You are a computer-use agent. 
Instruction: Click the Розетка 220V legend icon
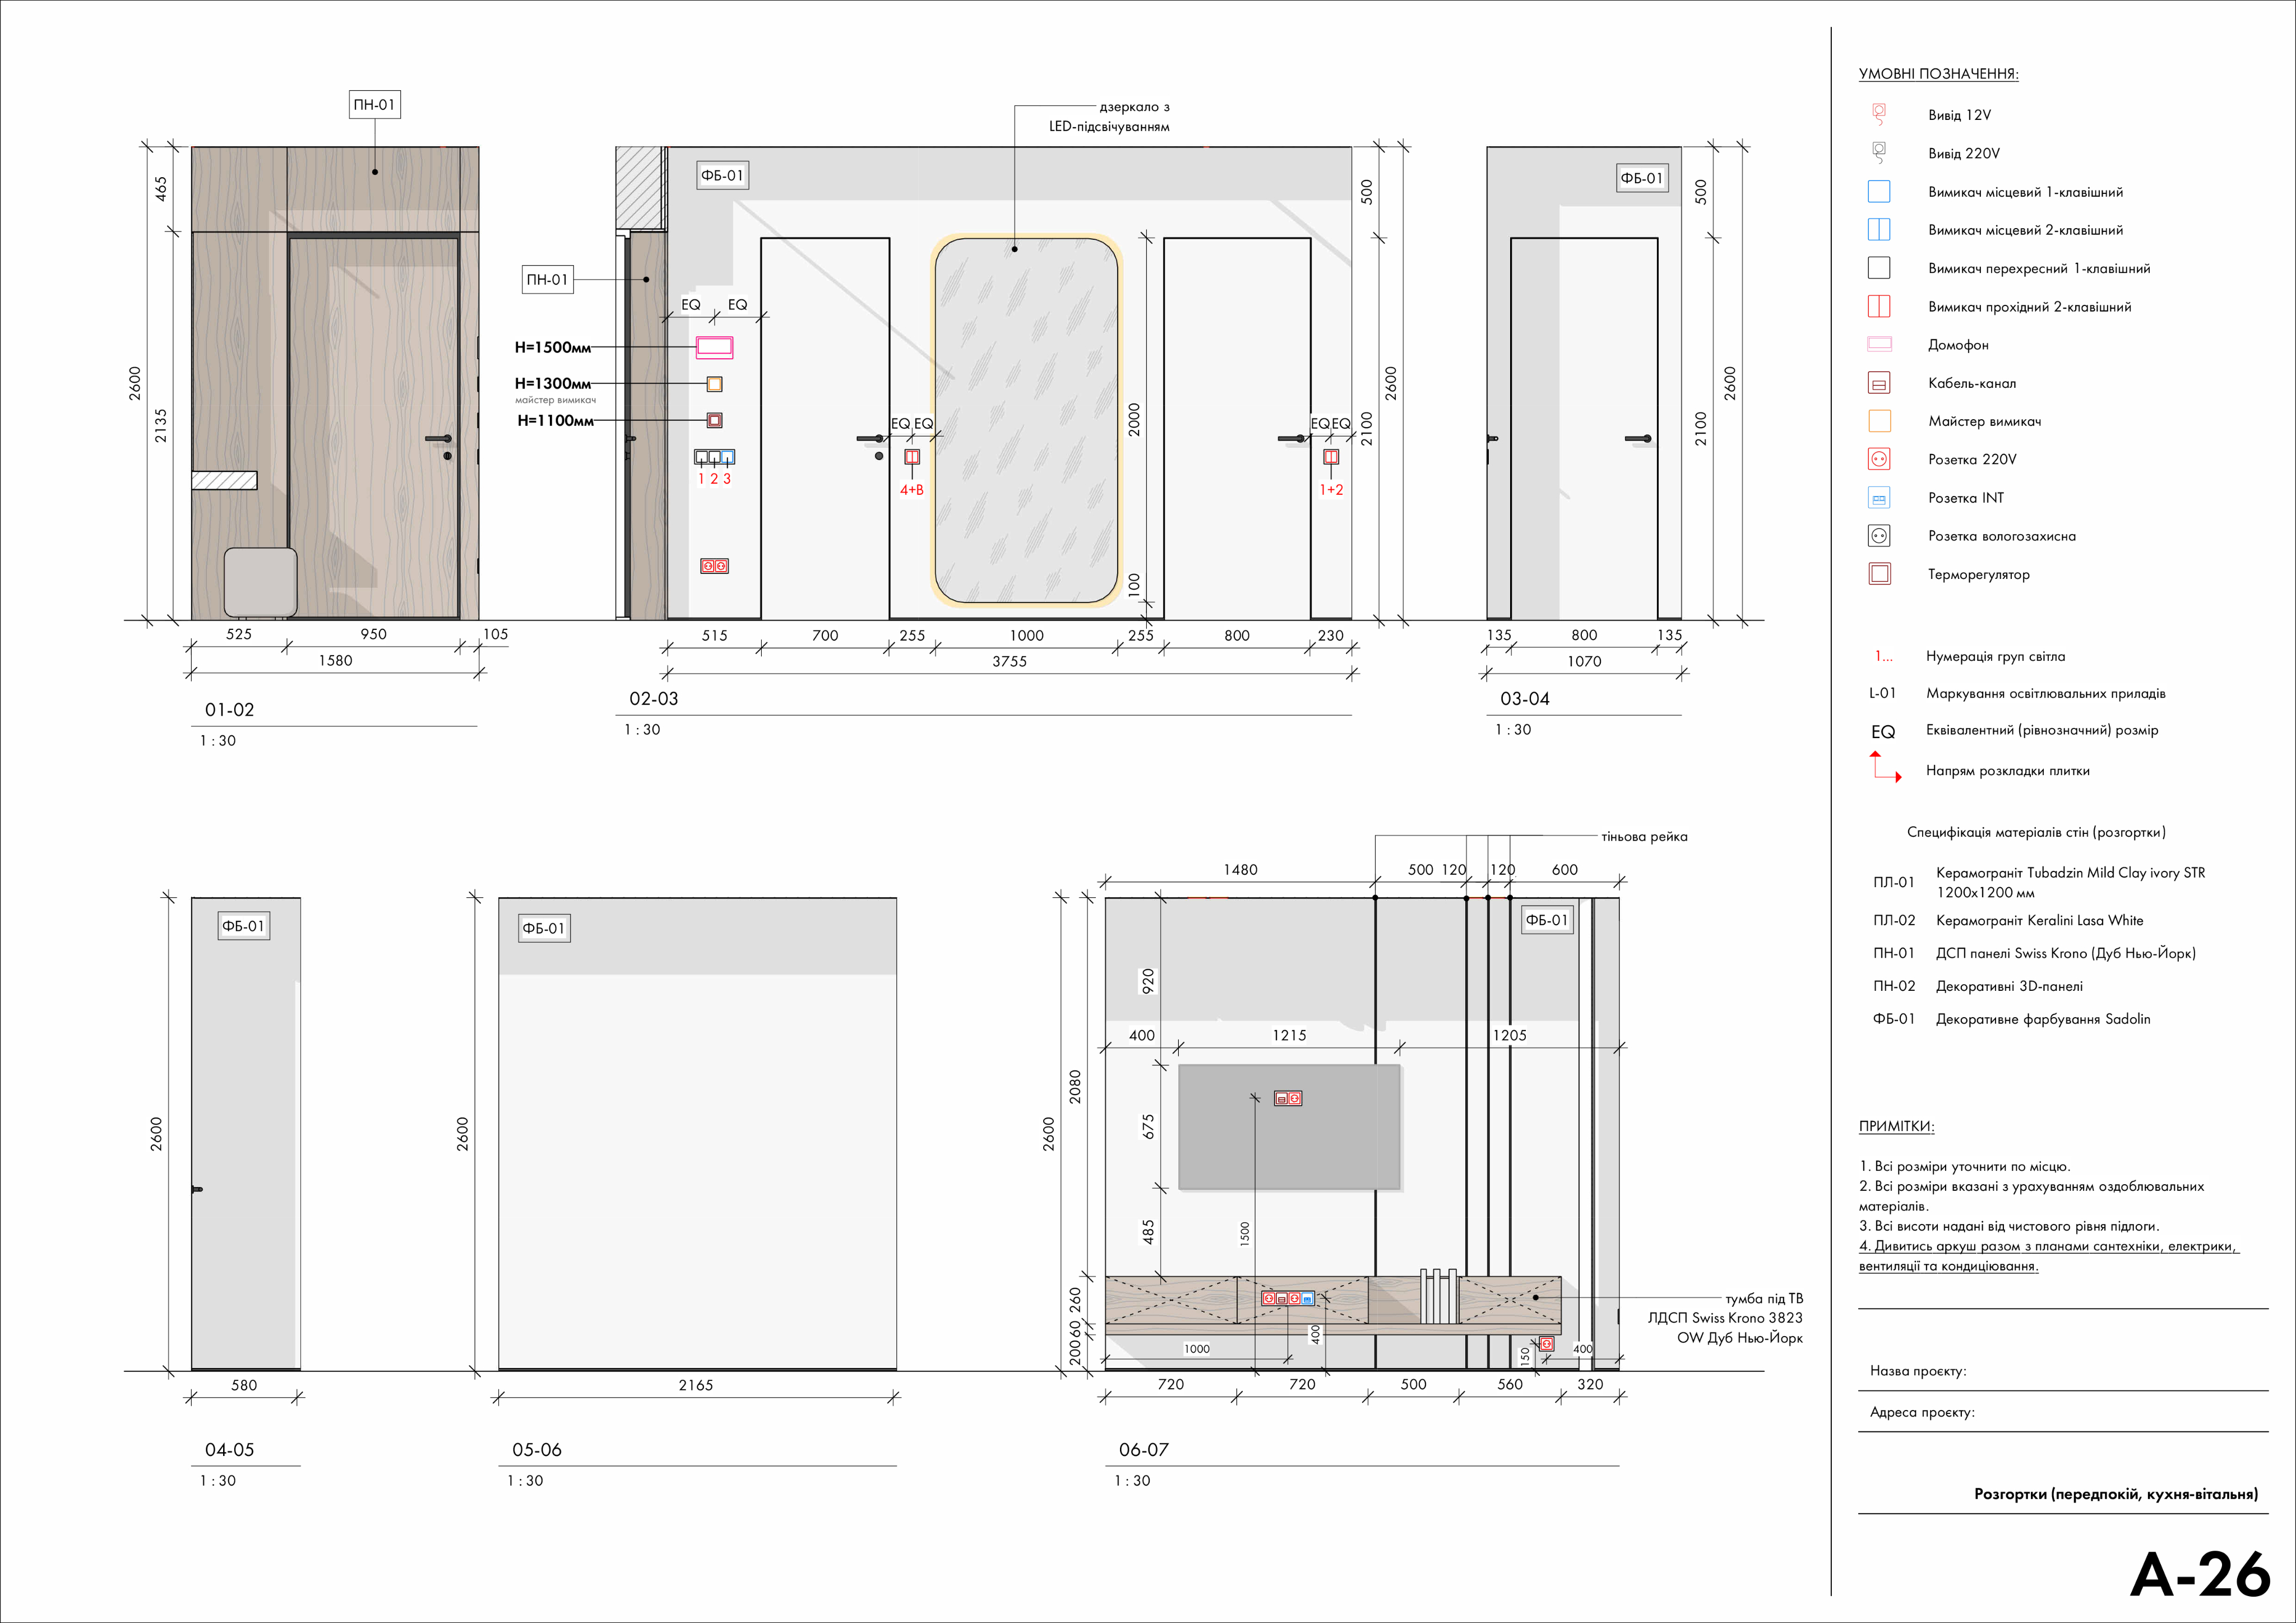(1879, 459)
